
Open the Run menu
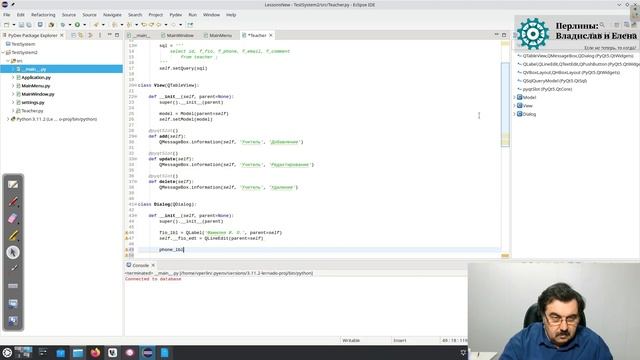(x=192, y=15)
